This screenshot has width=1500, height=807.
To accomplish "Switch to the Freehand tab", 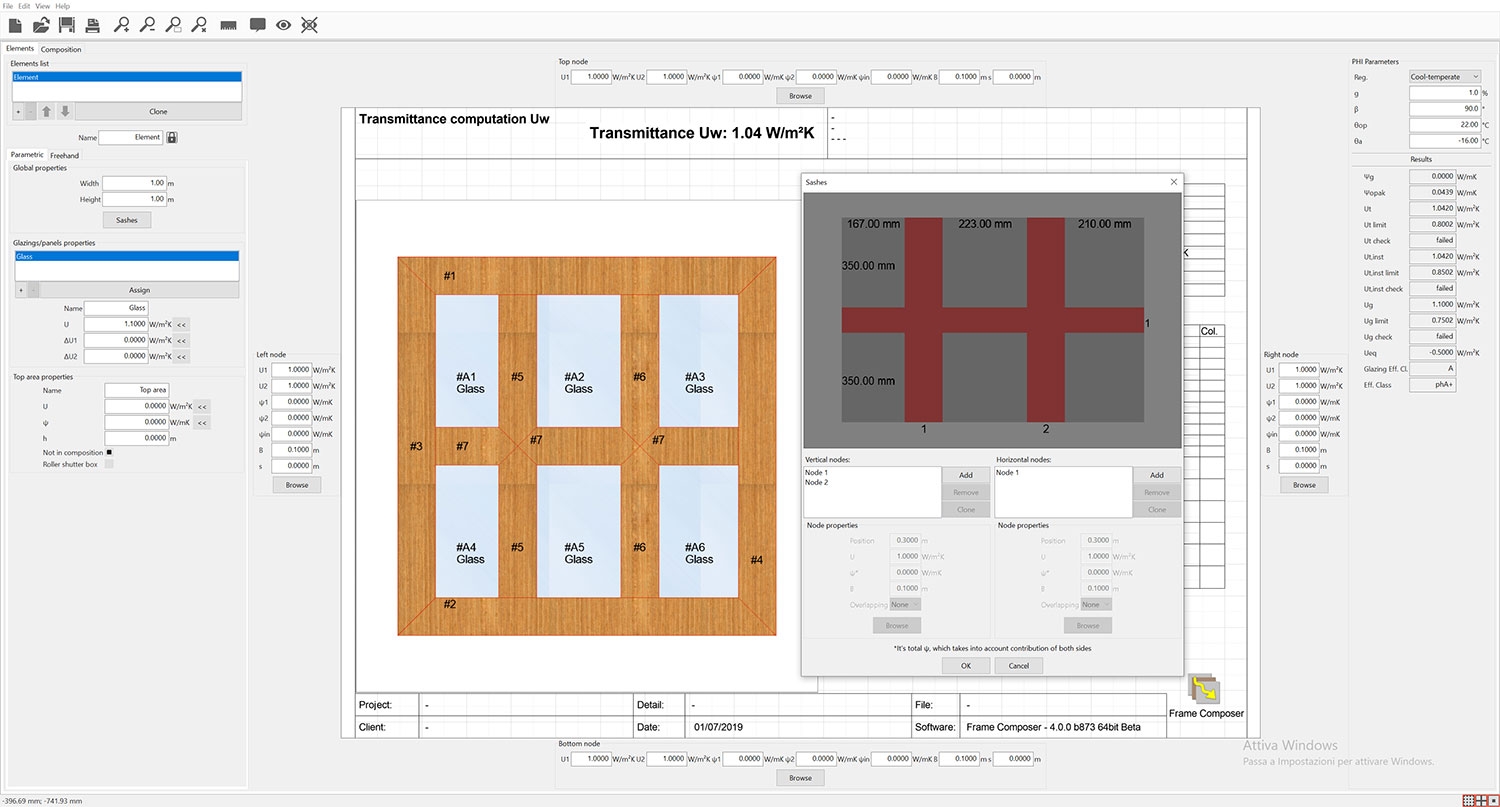I will click(65, 155).
